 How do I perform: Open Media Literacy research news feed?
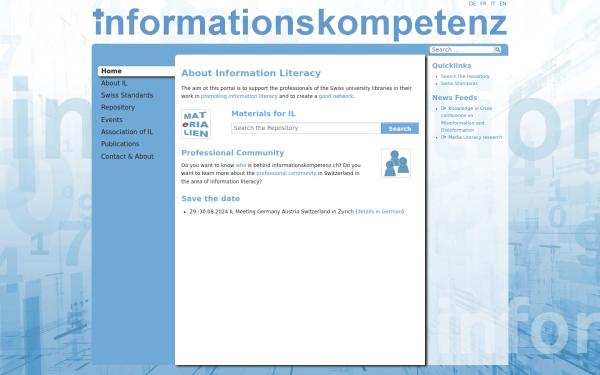click(471, 137)
